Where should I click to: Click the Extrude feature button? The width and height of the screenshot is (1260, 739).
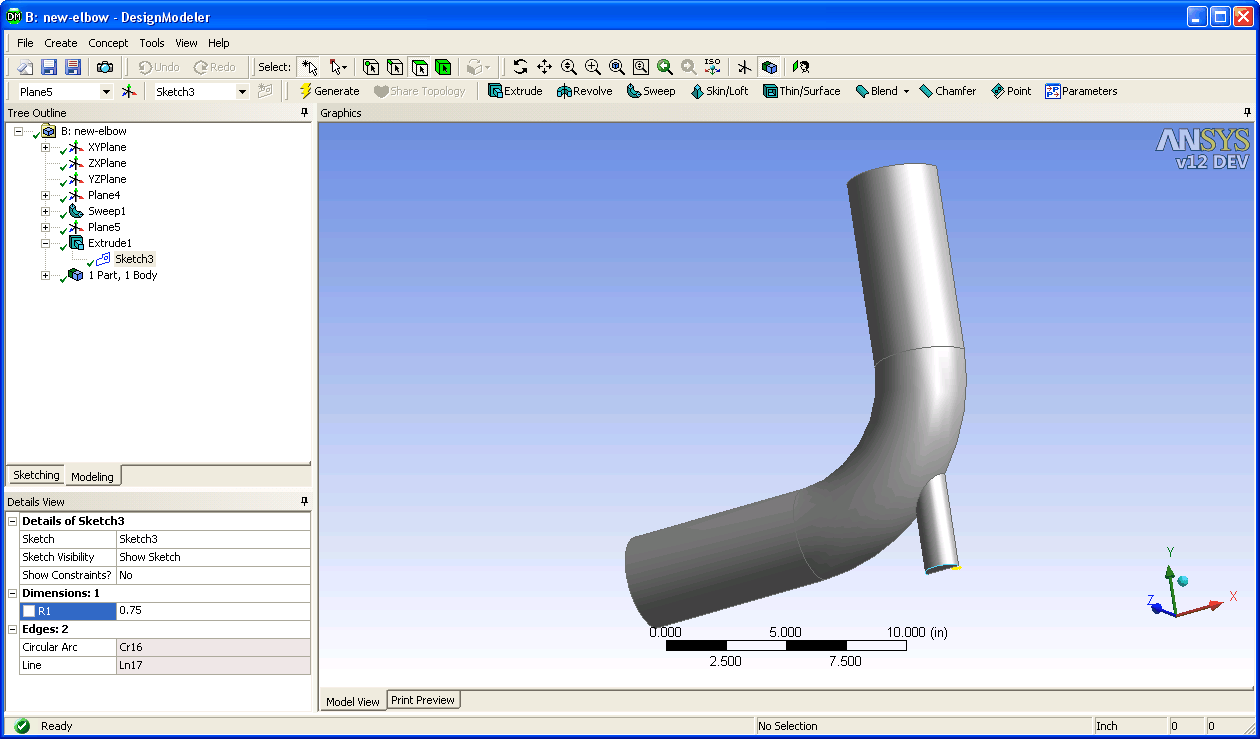pos(515,91)
